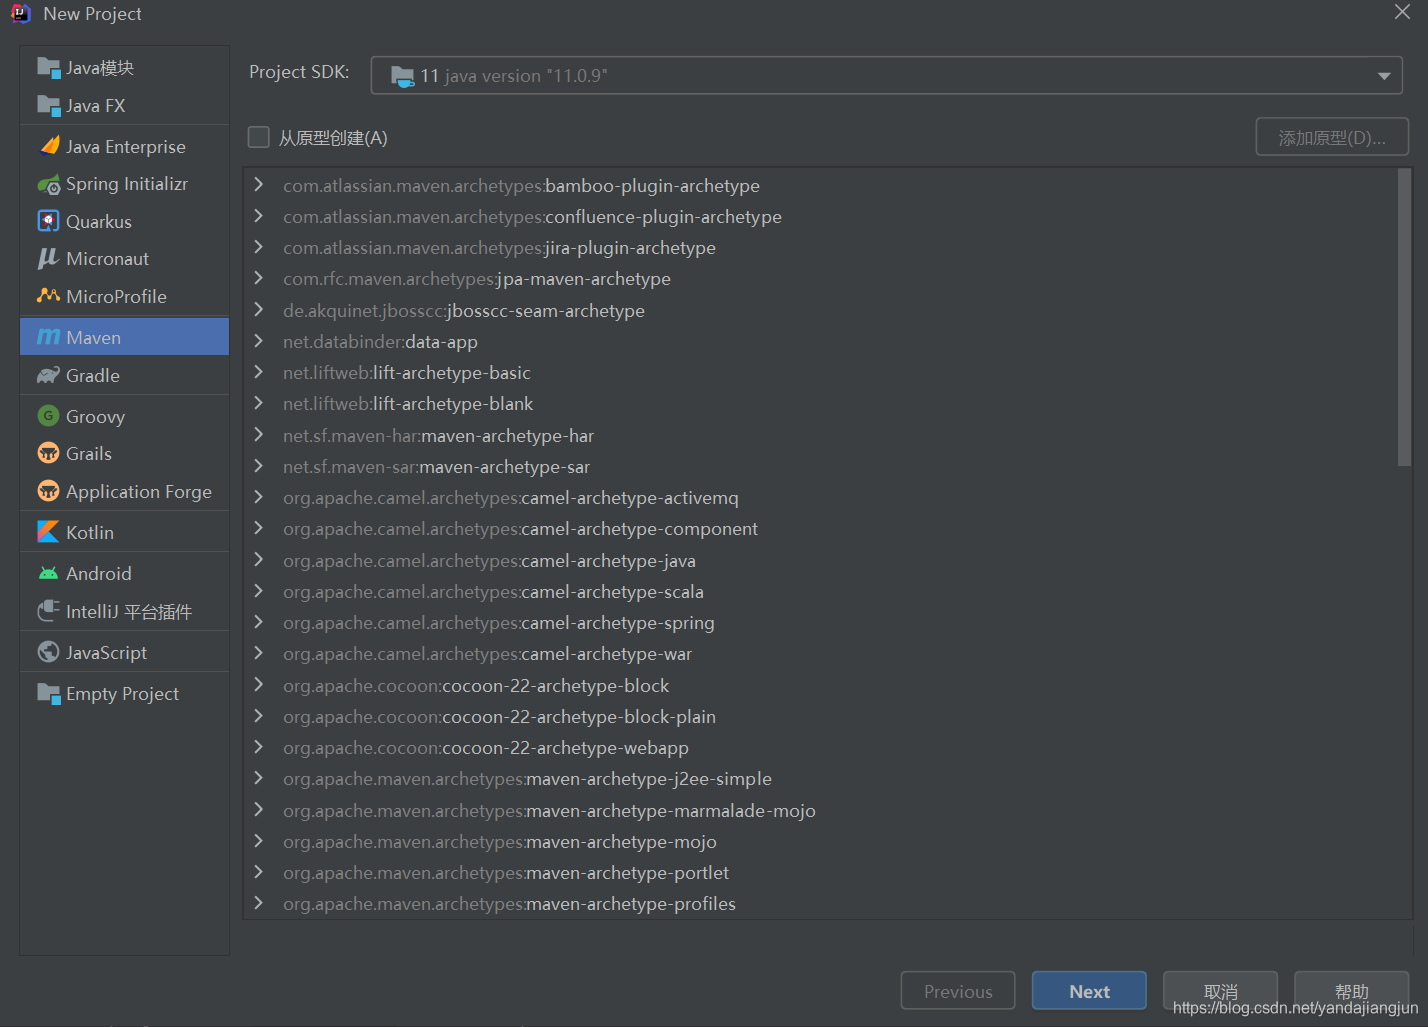Select Kotlin project type
The image size is (1428, 1027).
pos(125,532)
